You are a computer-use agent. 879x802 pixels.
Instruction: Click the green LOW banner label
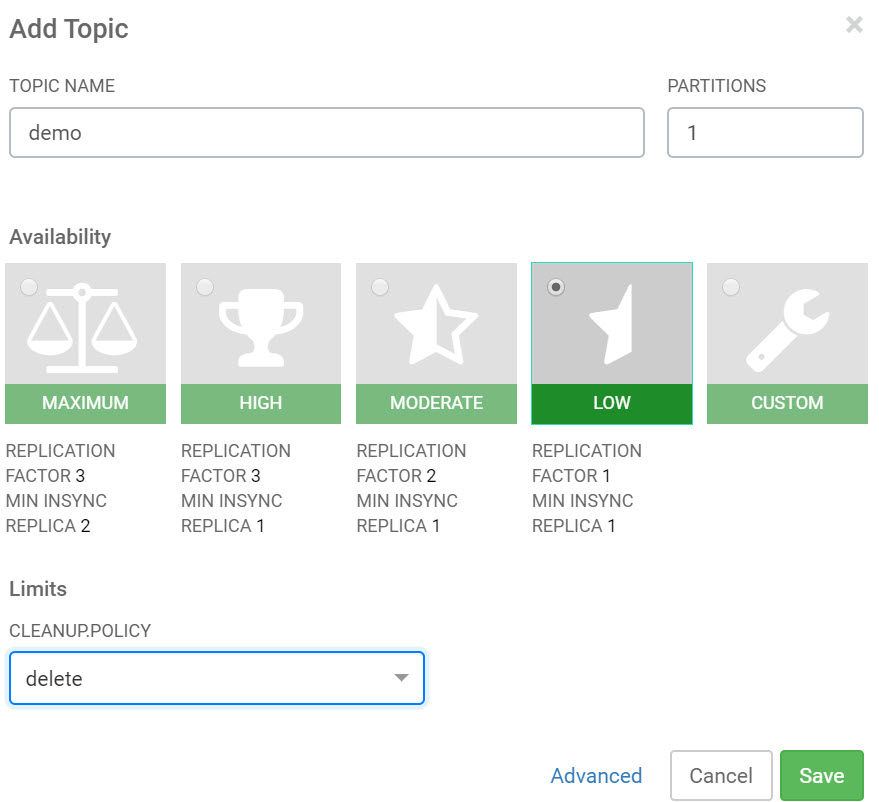point(611,403)
